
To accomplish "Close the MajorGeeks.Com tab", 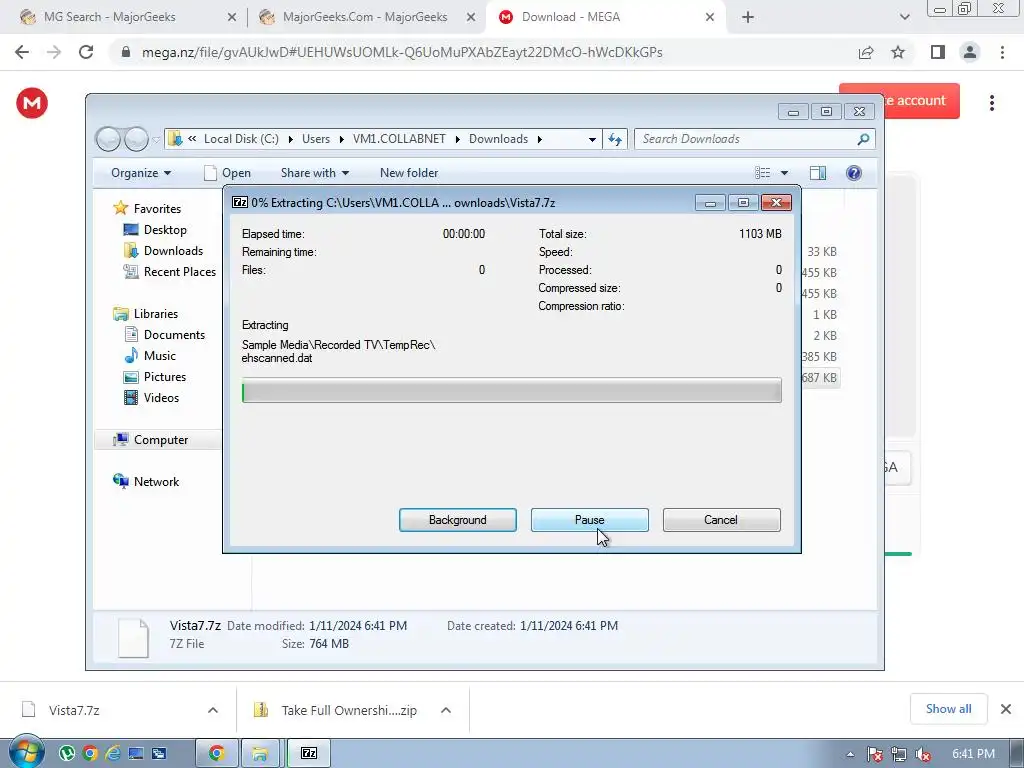I will point(471,18).
